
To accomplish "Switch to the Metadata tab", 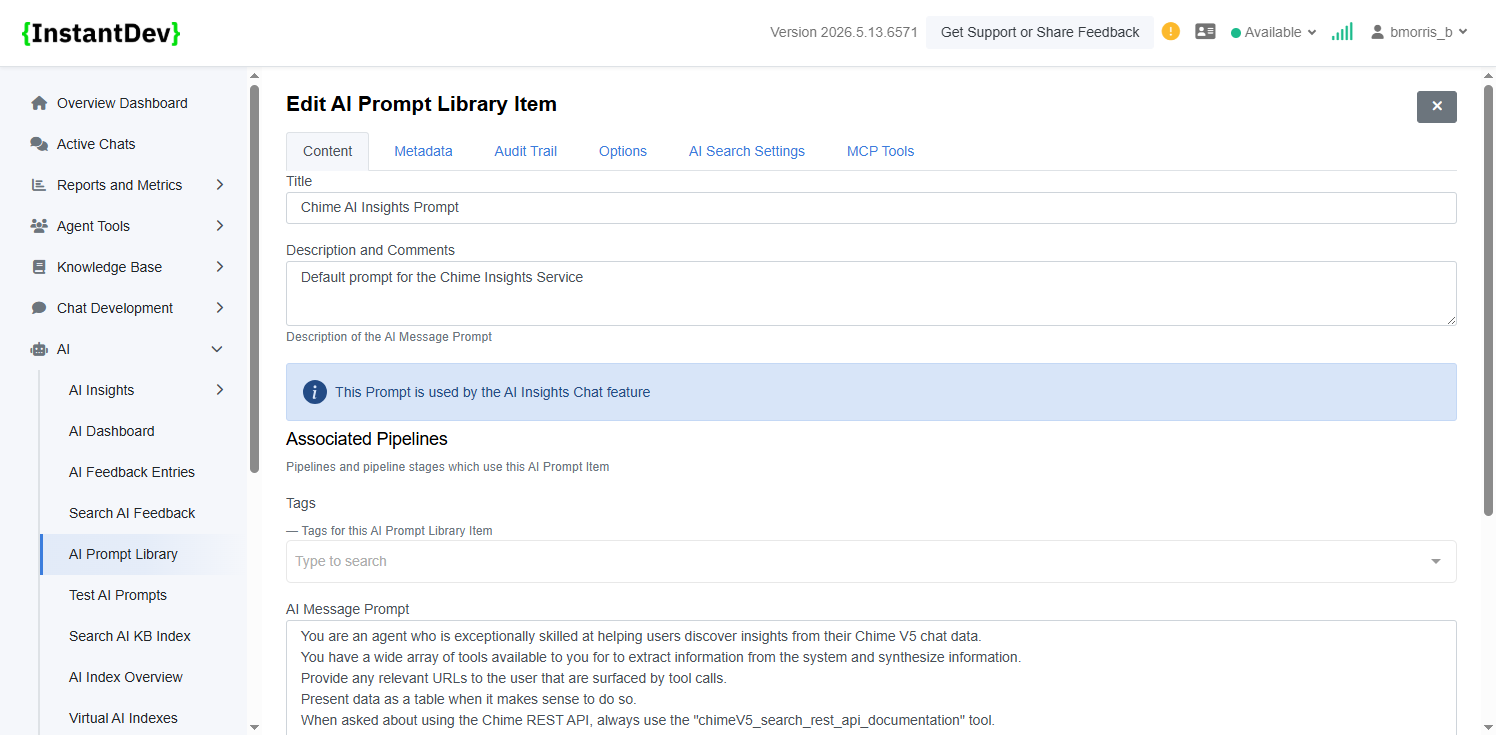I will click(423, 151).
